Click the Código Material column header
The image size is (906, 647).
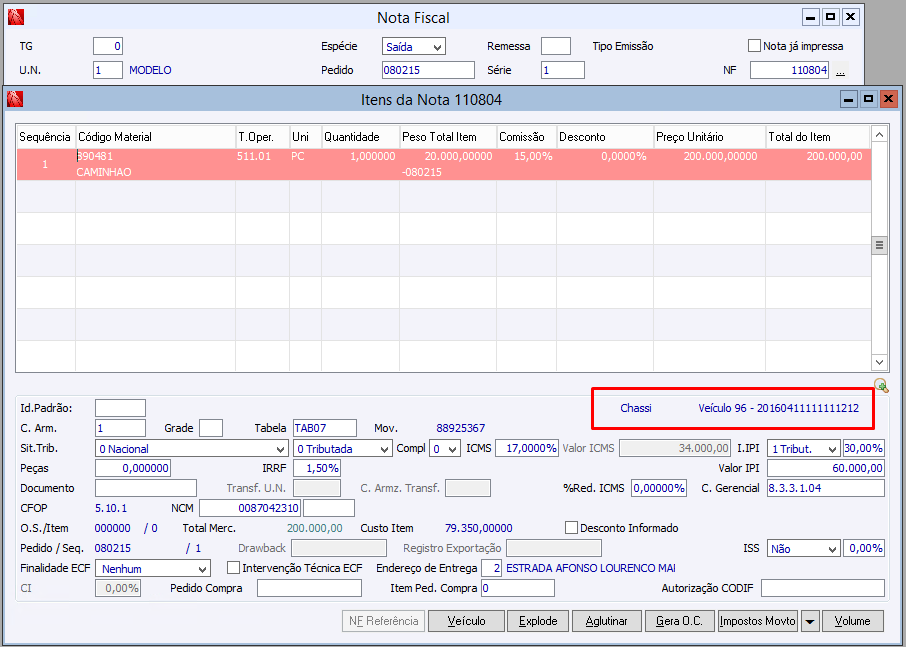[155, 137]
